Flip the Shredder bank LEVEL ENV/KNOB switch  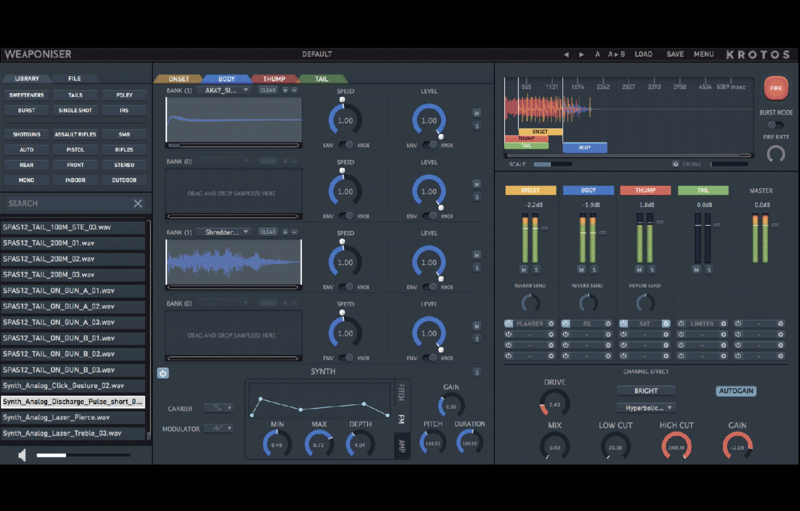[x=430, y=287]
